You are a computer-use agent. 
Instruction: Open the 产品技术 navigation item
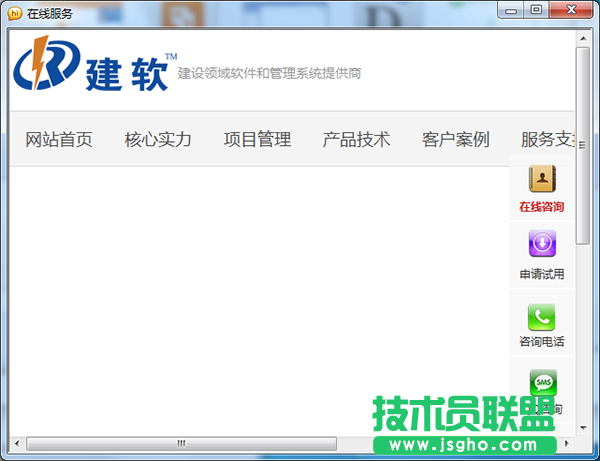[x=356, y=140]
